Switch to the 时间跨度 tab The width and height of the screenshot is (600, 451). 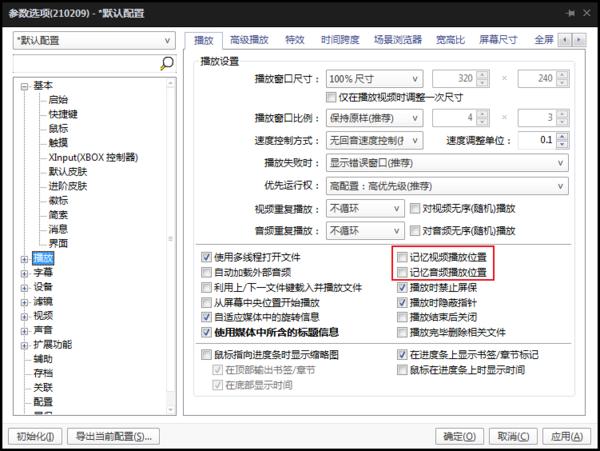342,40
